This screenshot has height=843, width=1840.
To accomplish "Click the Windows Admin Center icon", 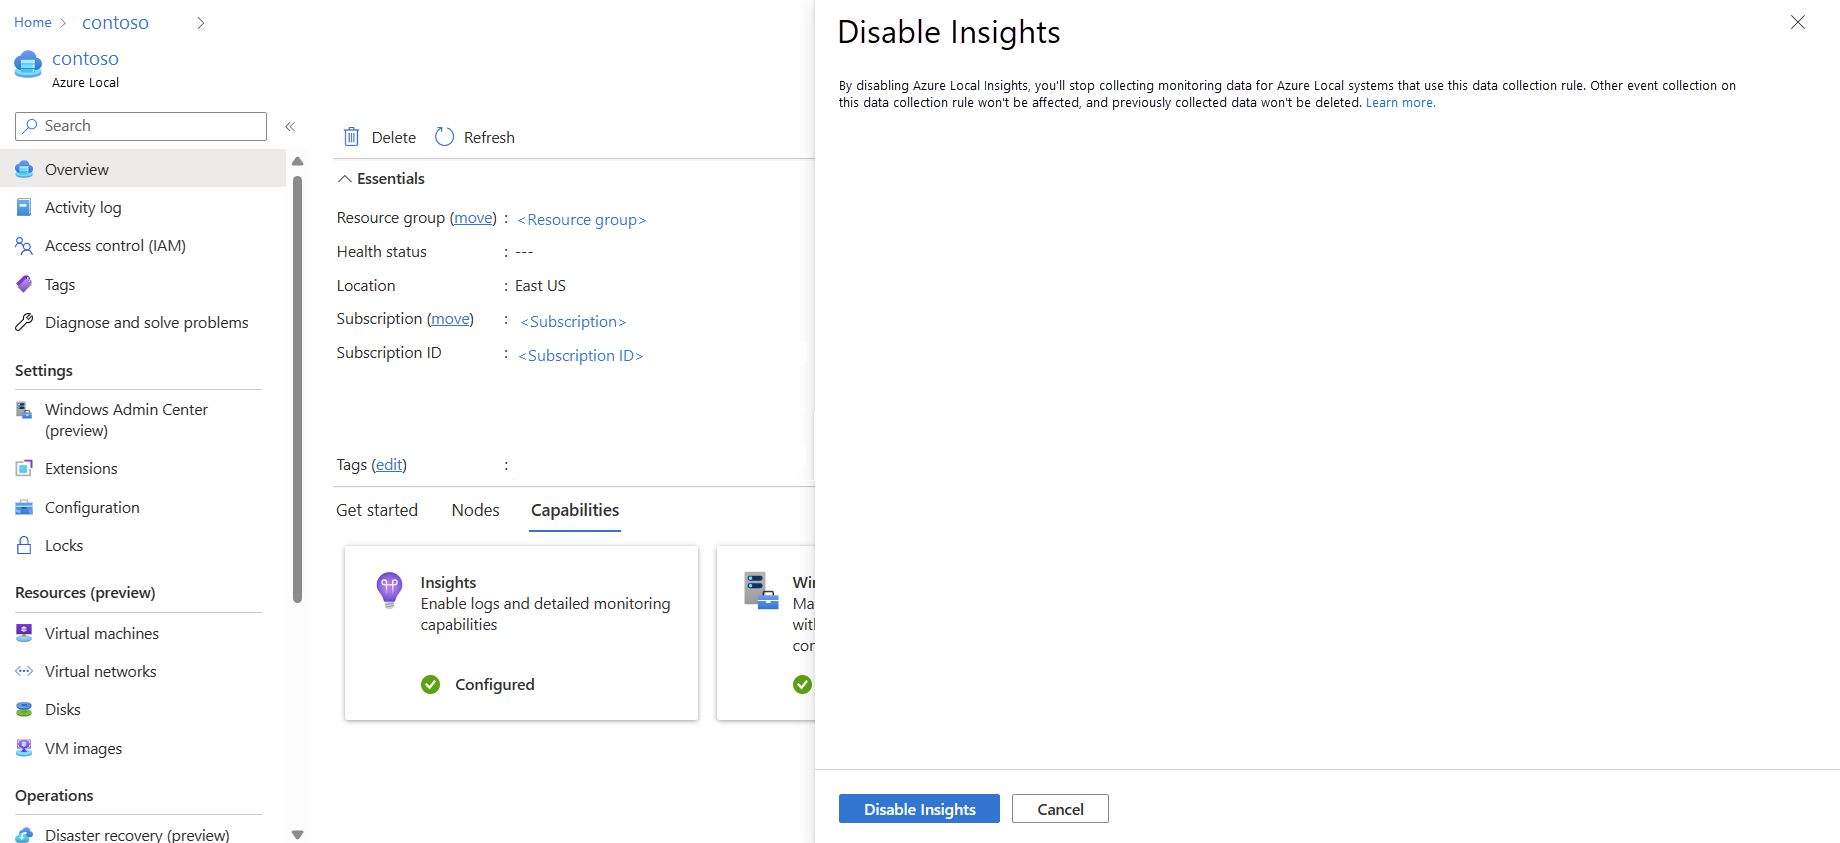I will tap(24, 410).
